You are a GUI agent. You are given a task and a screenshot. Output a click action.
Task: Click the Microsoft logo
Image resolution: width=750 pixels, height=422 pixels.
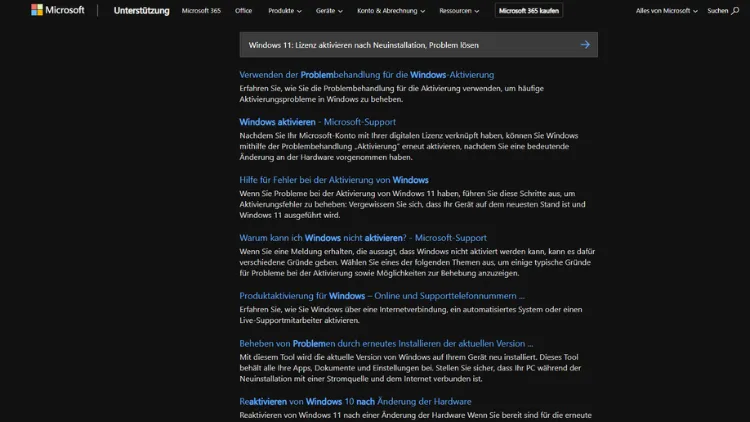coord(58,10)
